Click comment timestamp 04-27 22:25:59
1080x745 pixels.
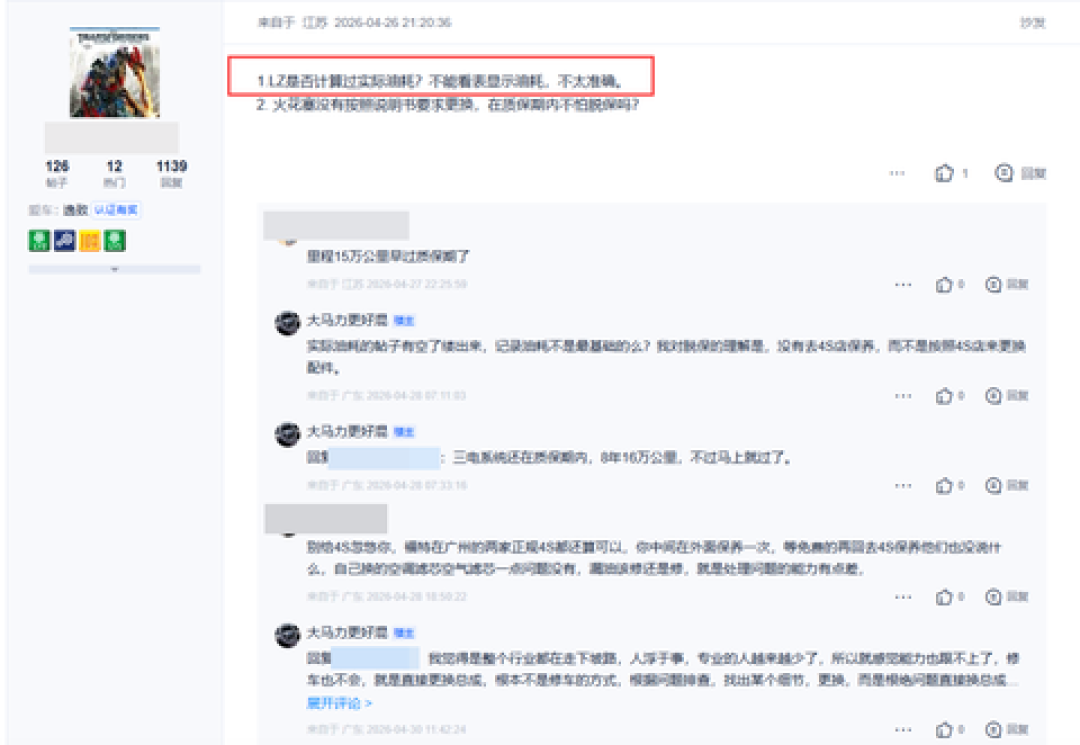click(x=417, y=284)
